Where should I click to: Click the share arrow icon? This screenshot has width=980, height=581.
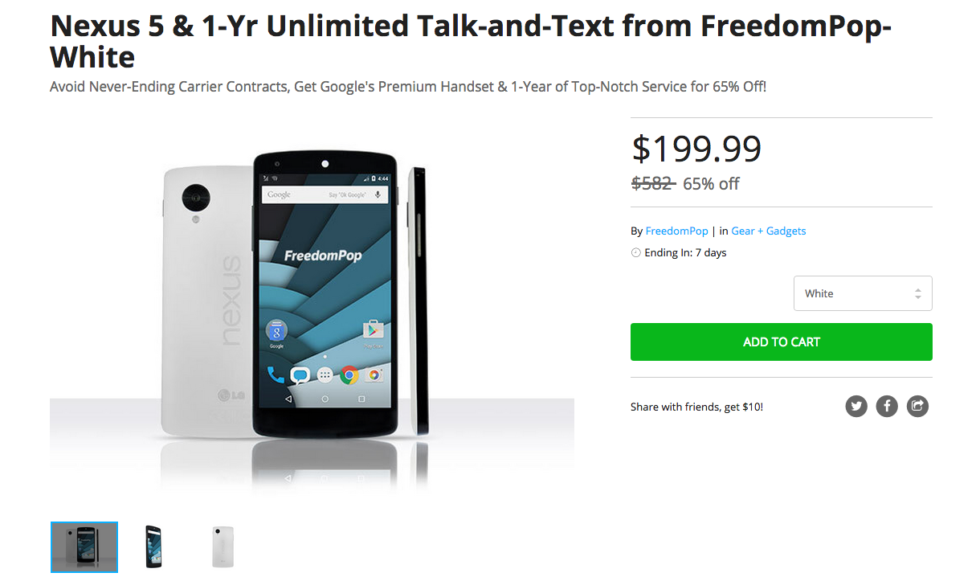pyautogui.click(x=918, y=406)
